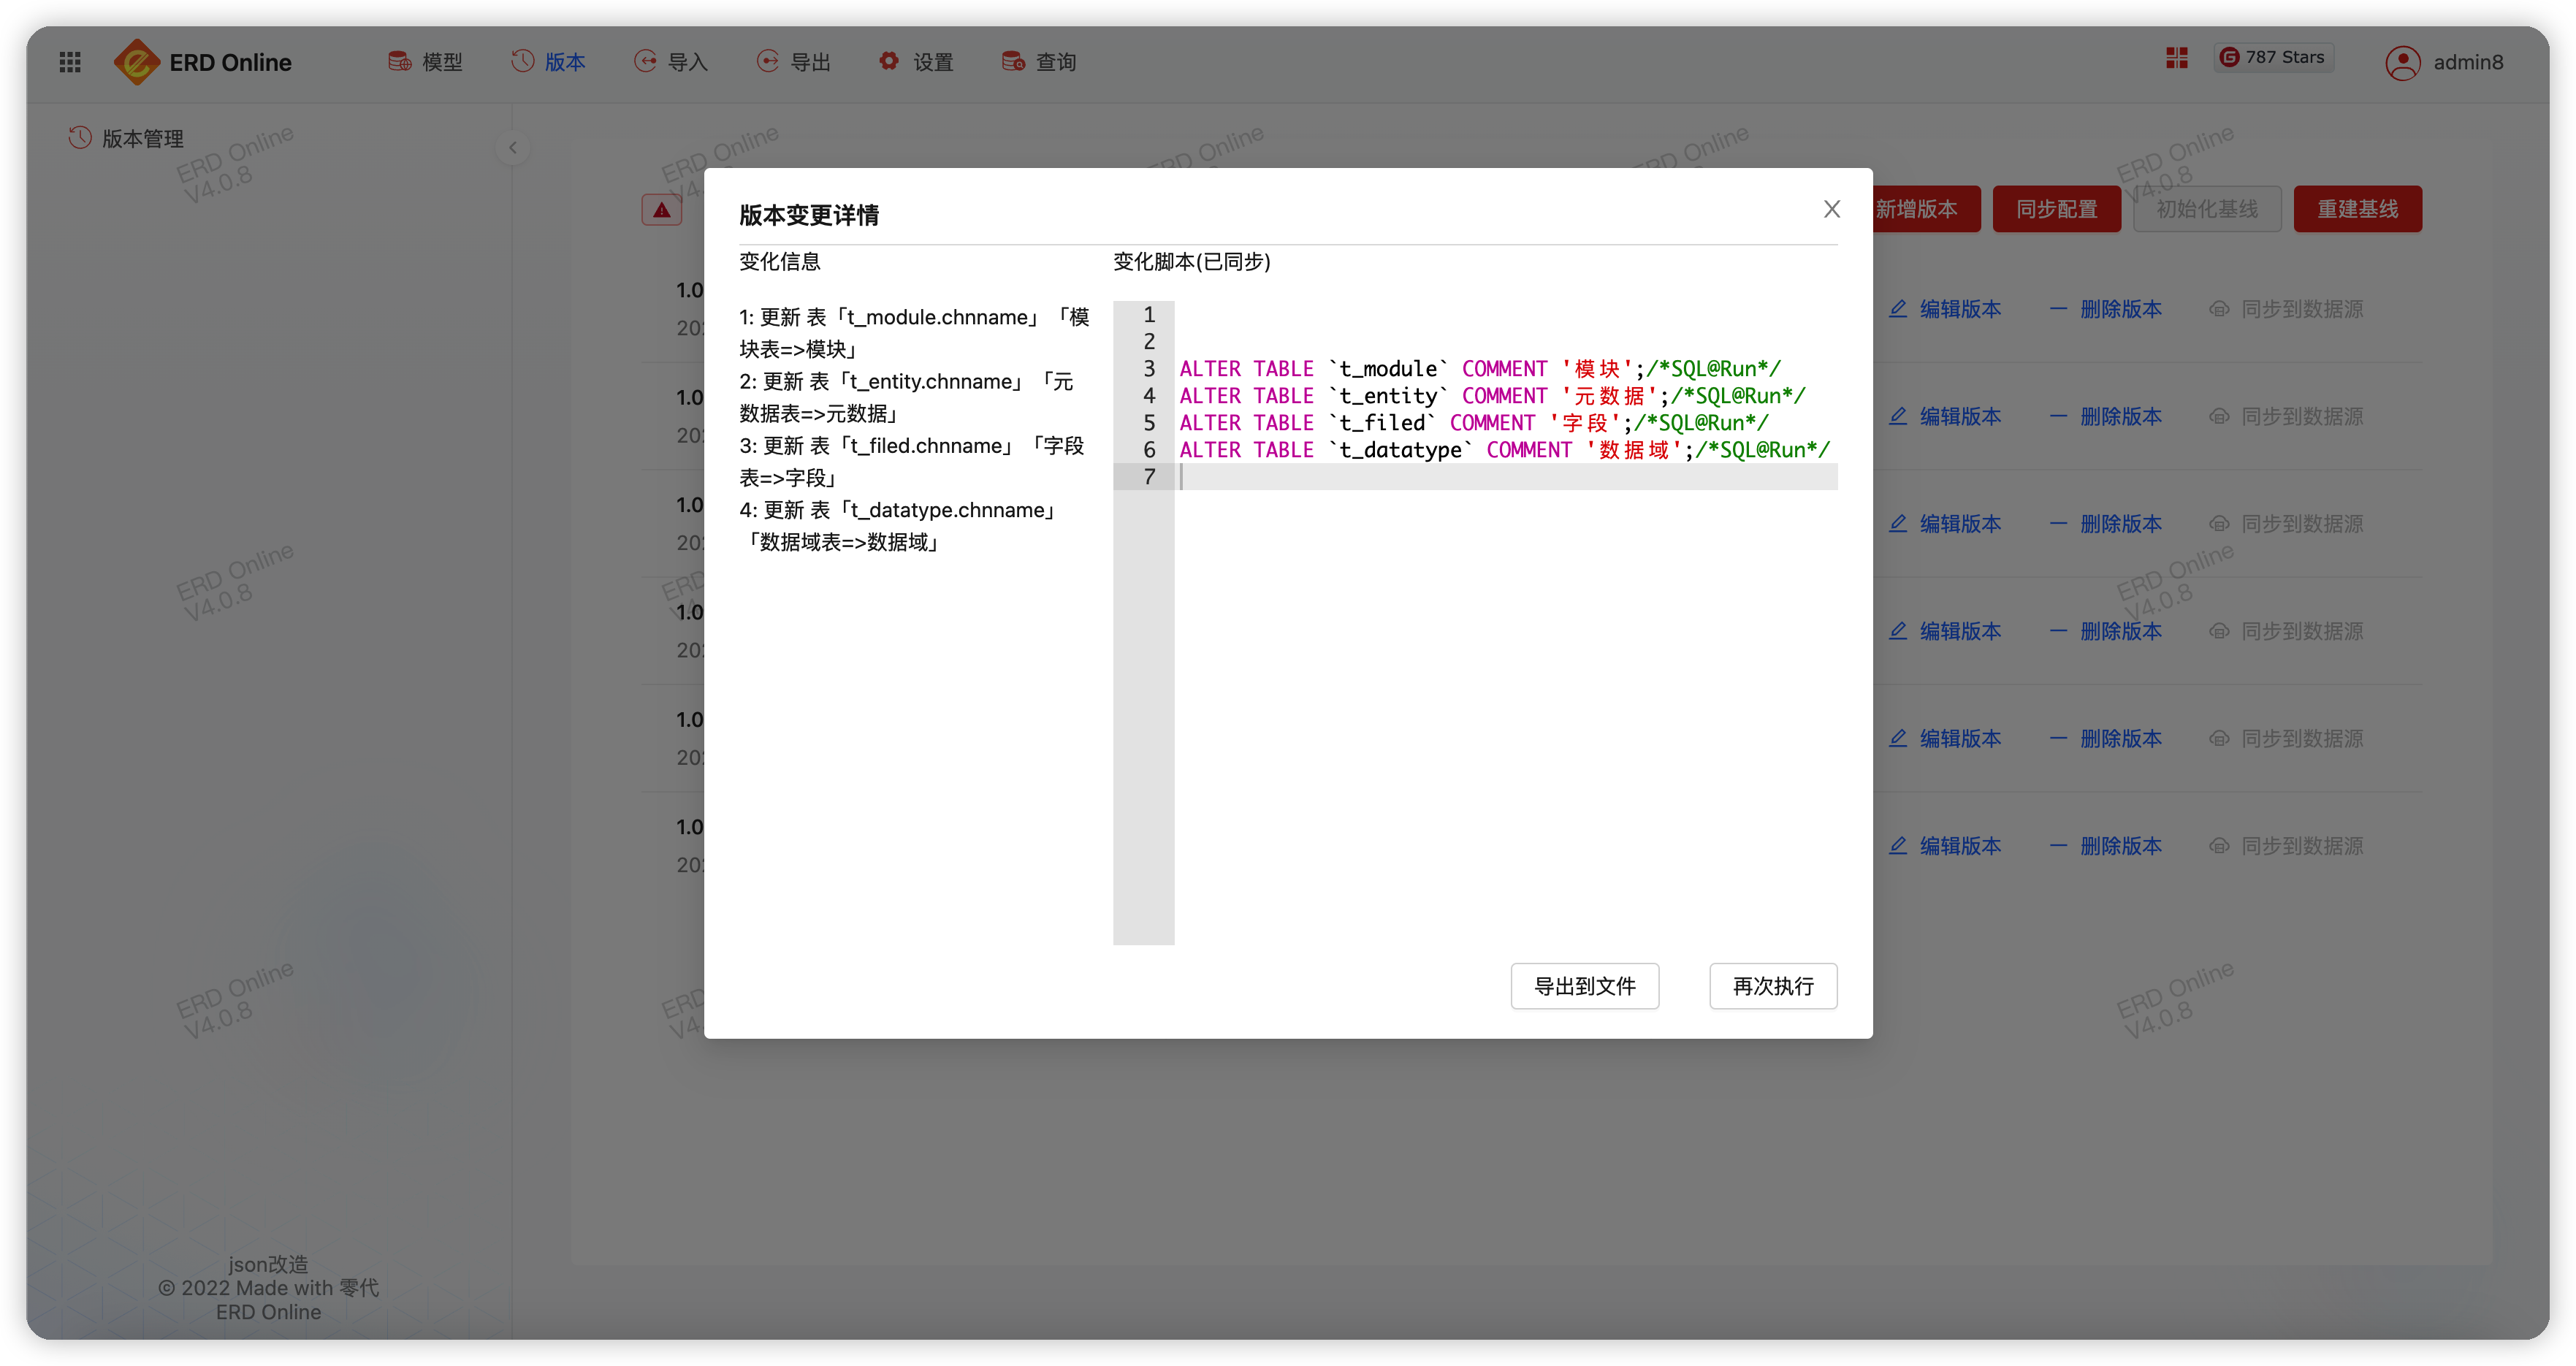Click 删除版本 in the third version row

[x=2106, y=524]
